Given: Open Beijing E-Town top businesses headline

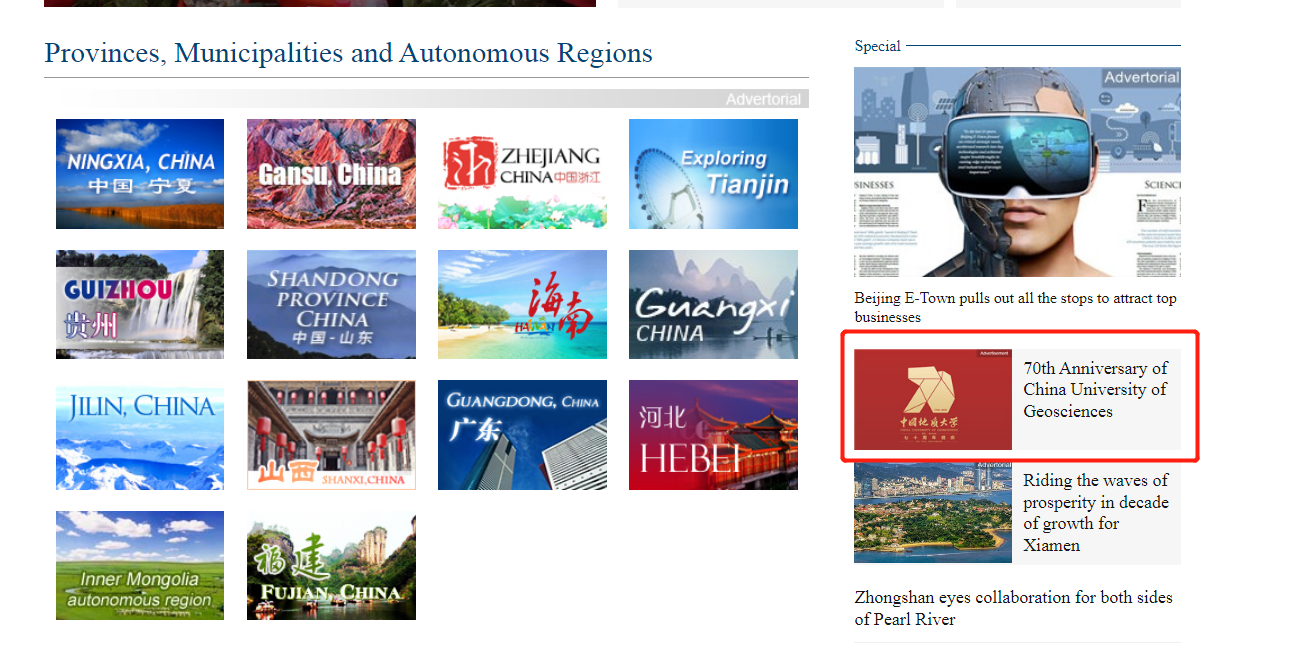Looking at the screenshot, I should click(1015, 308).
